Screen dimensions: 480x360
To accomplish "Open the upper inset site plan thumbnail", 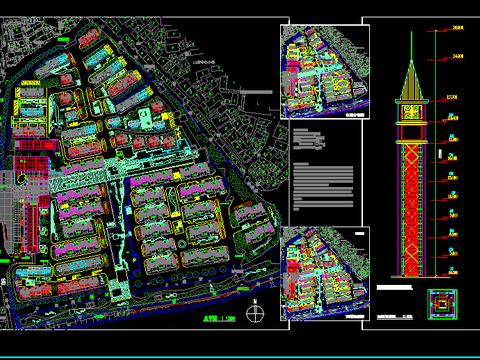I will coord(325,72).
